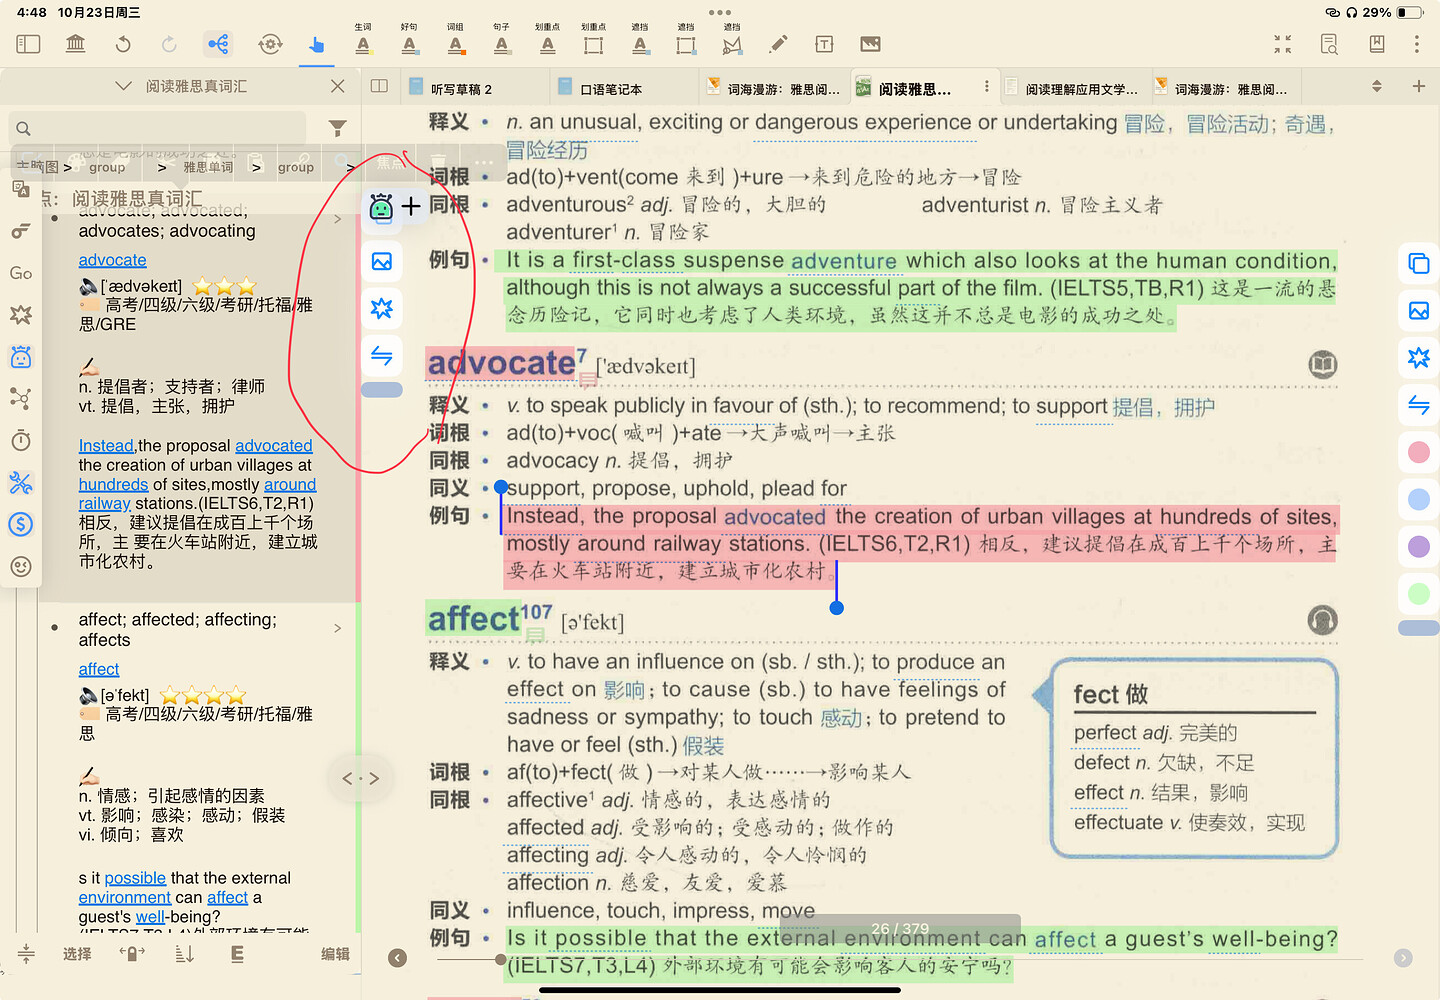Click the undo arrow in toolbar
The height and width of the screenshot is (1000, 1440).
[x=123, y=44]
